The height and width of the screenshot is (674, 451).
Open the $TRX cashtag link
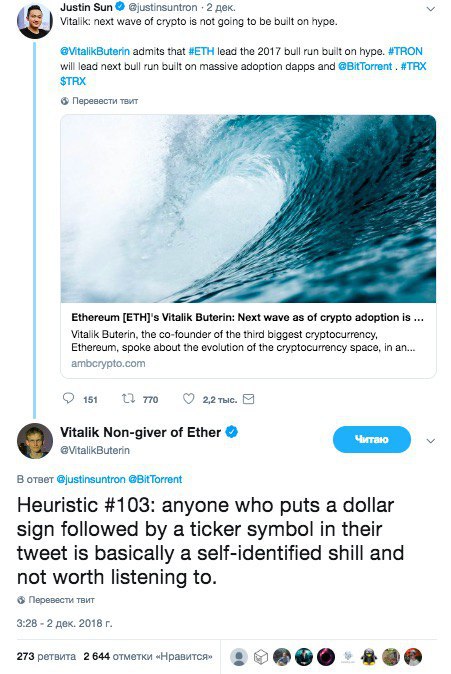pos(73,81)
